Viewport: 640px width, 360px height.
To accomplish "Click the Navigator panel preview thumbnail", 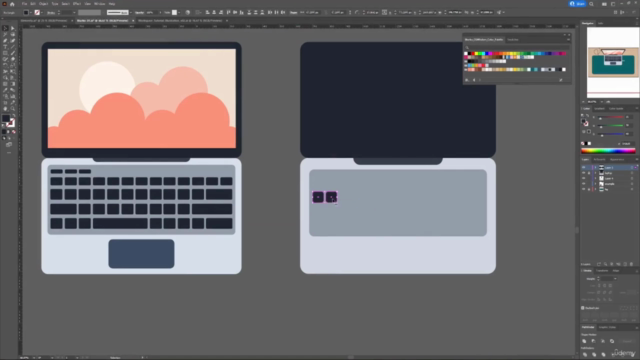I will pos(613,62).
